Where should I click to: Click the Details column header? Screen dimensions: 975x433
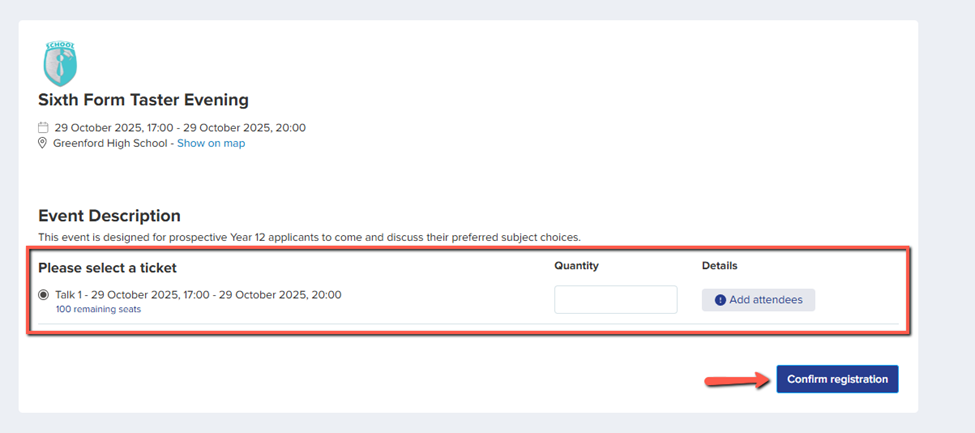[x=719, y=266]
